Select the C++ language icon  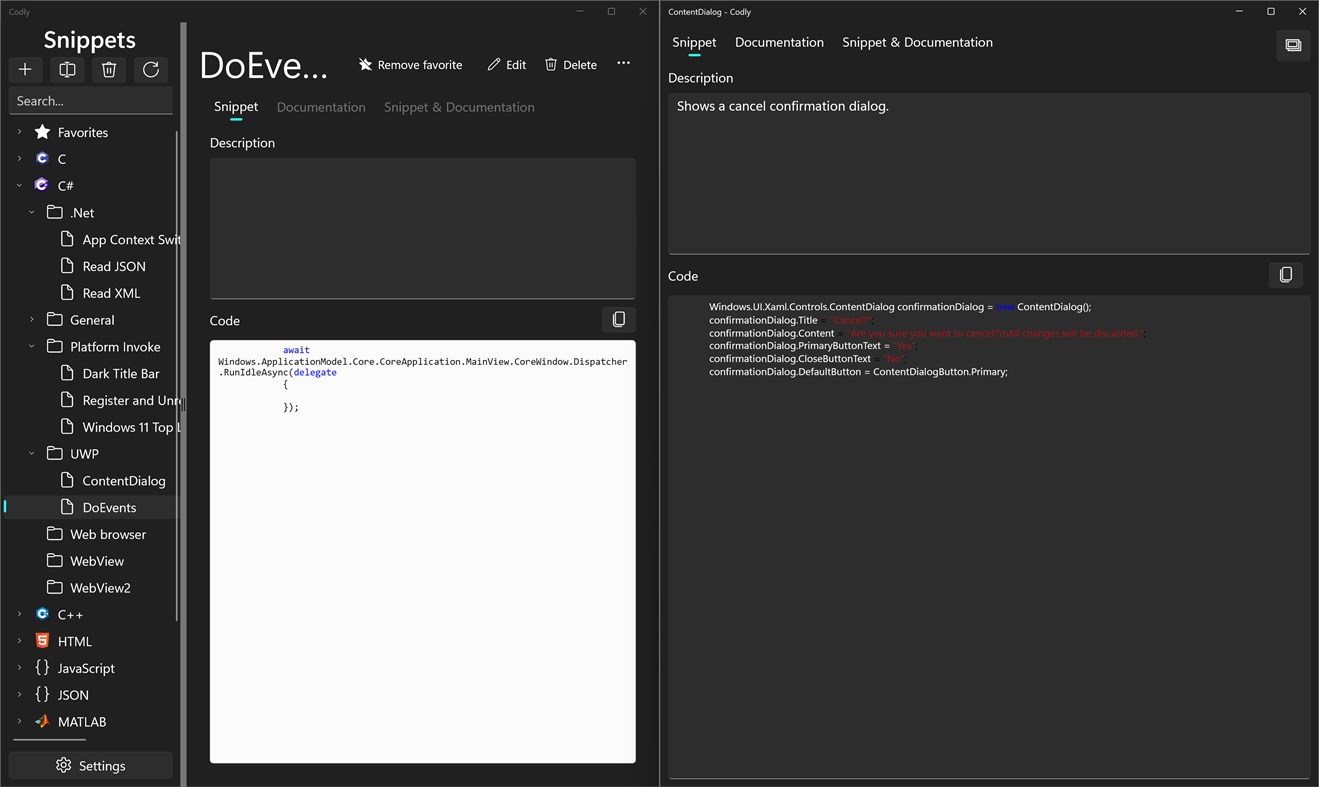tap(42, 614)
